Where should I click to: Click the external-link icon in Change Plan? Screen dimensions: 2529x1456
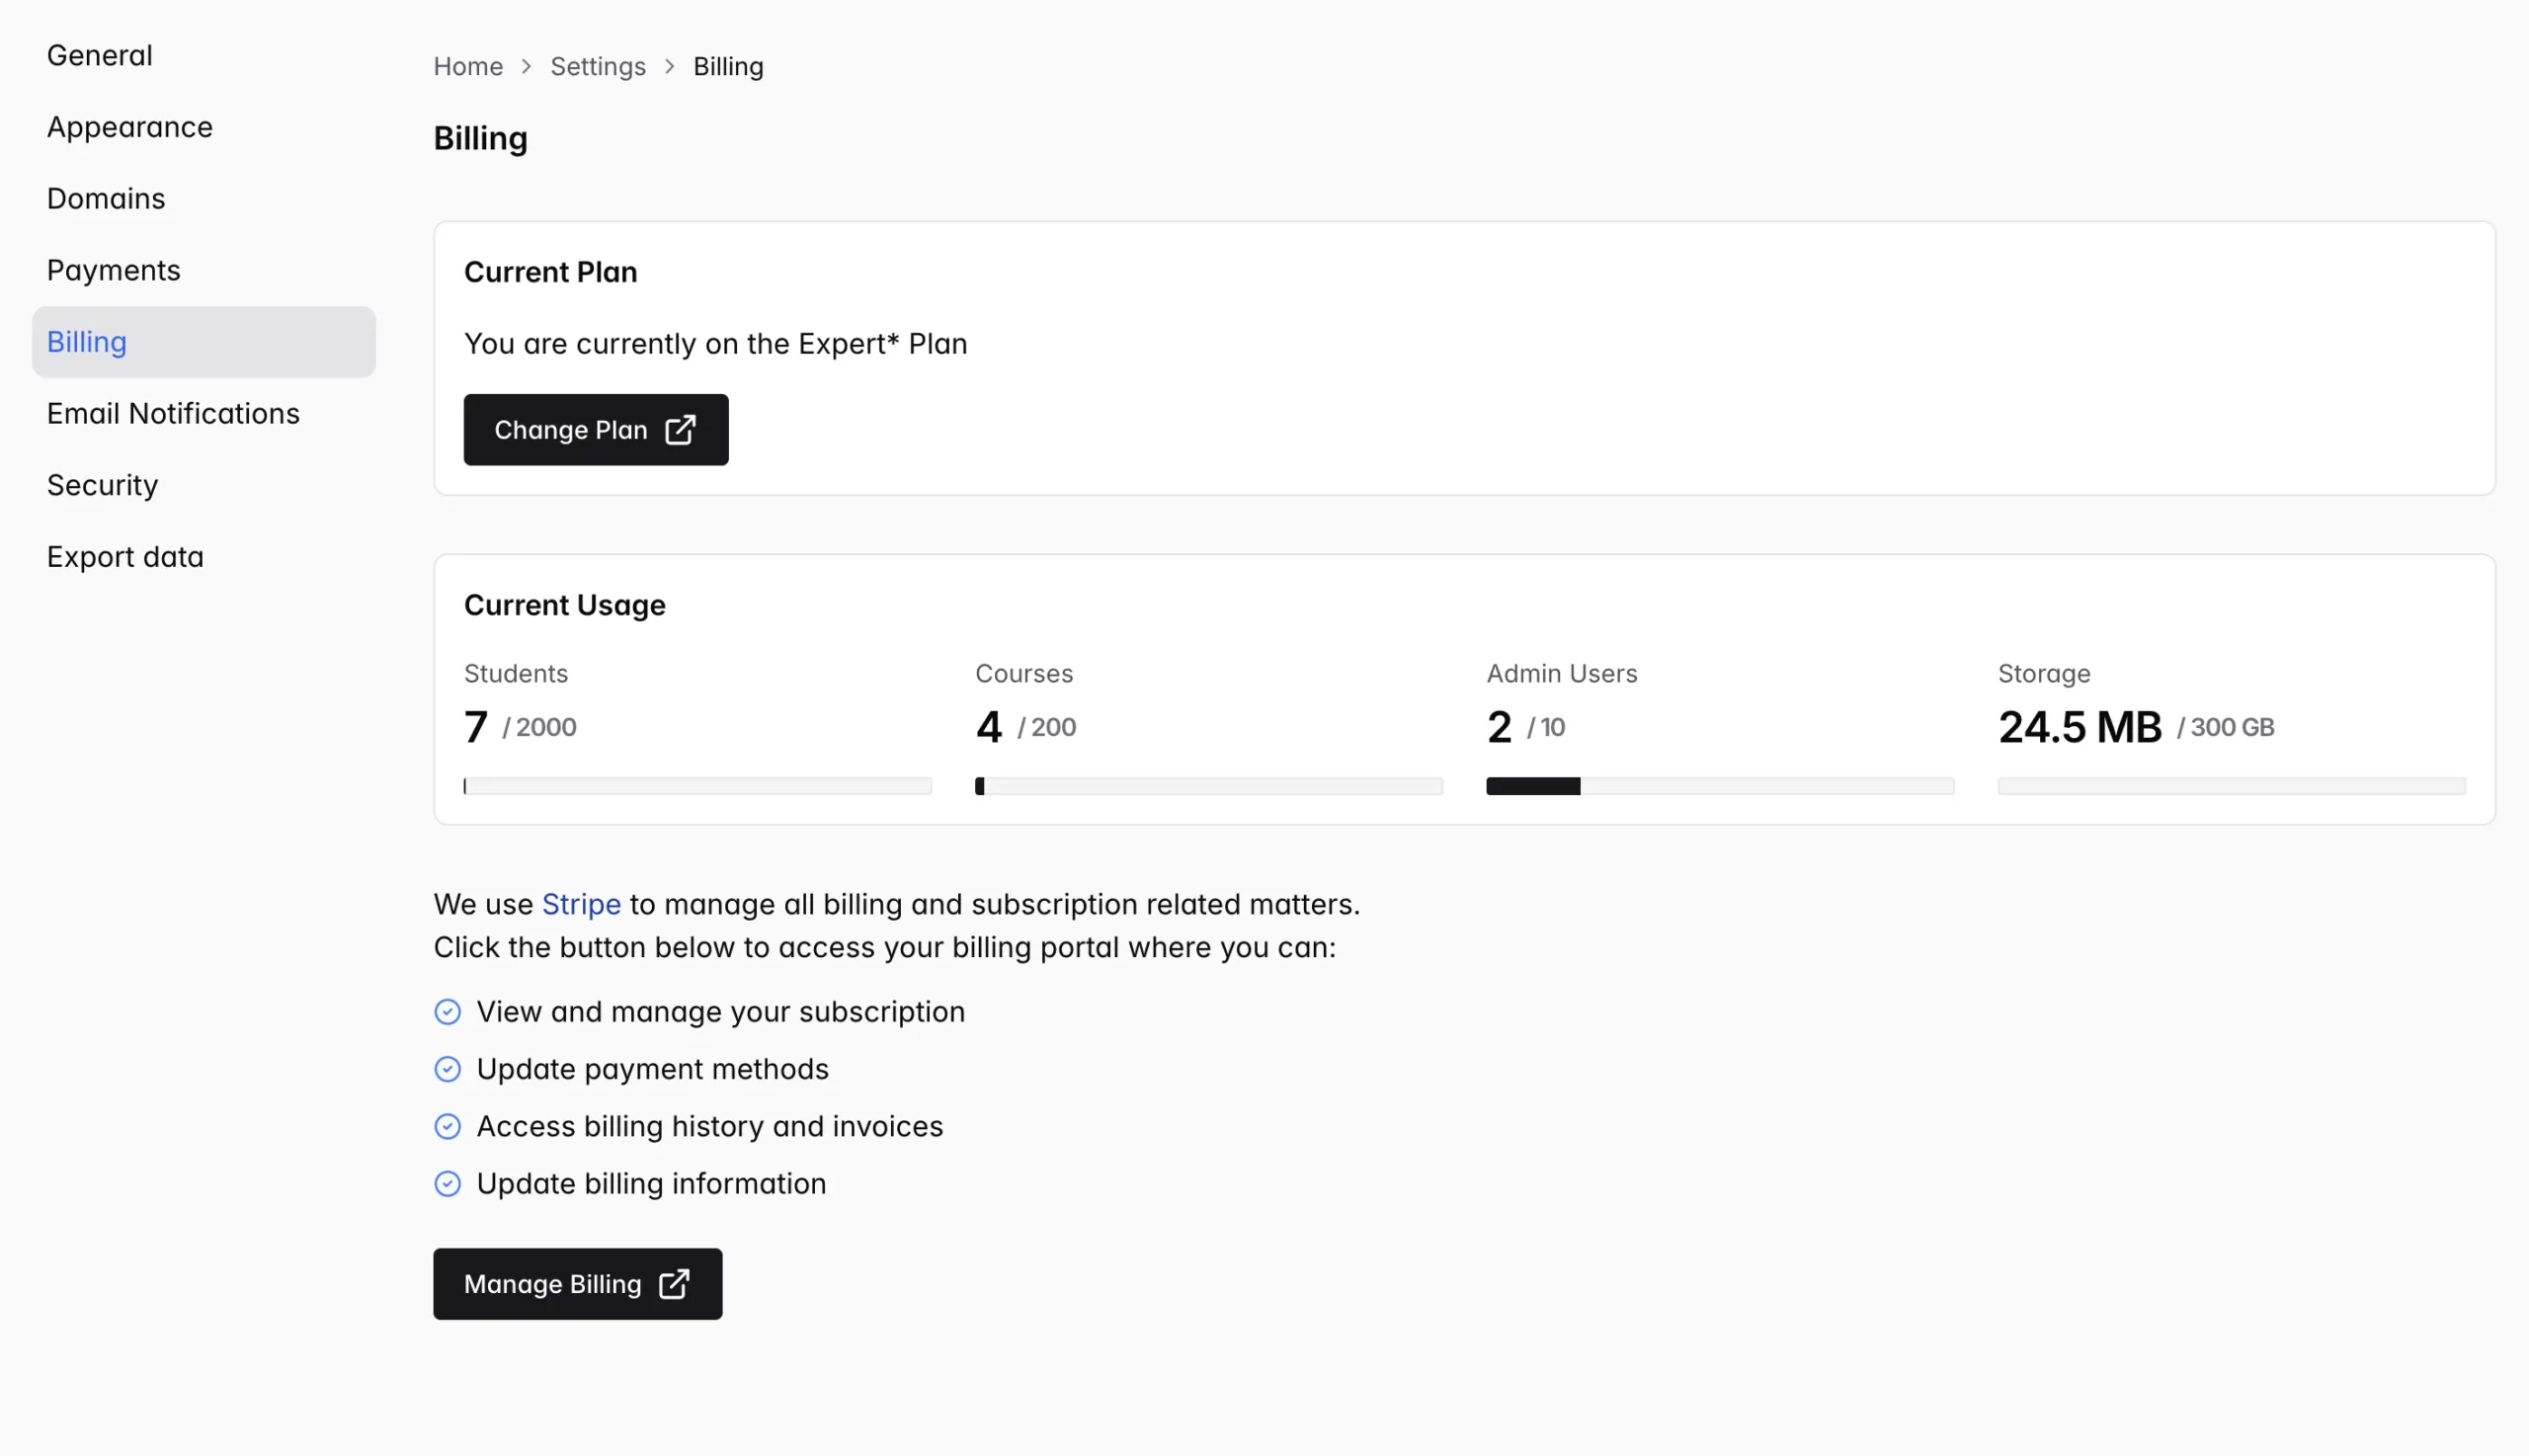click(x=680, y=430)
